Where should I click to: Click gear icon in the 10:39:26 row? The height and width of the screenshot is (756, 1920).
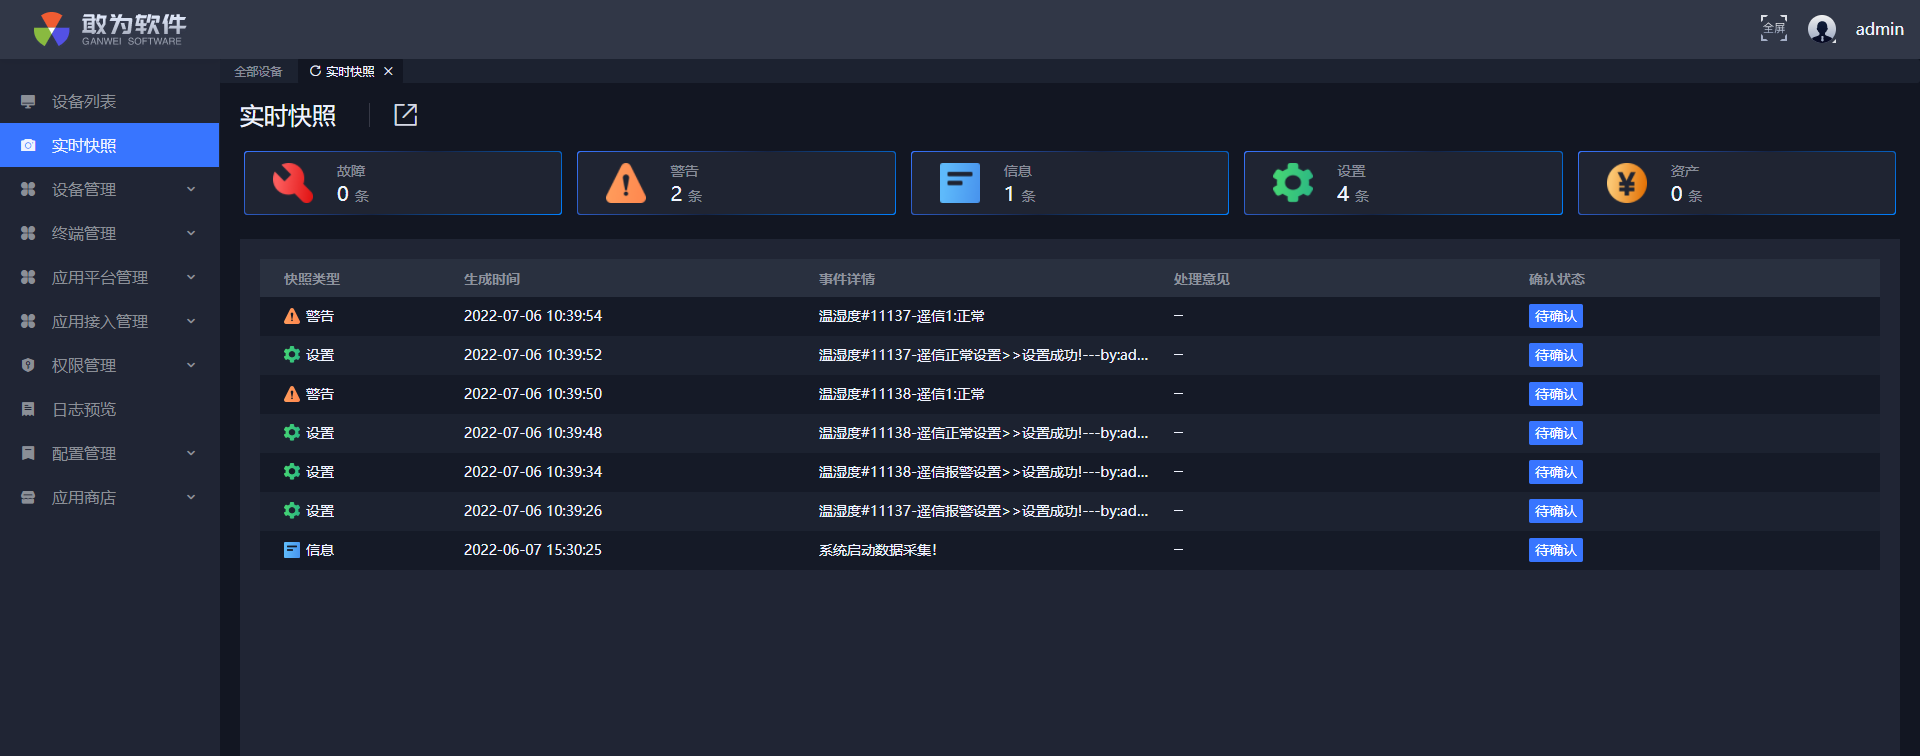(292, 510)
